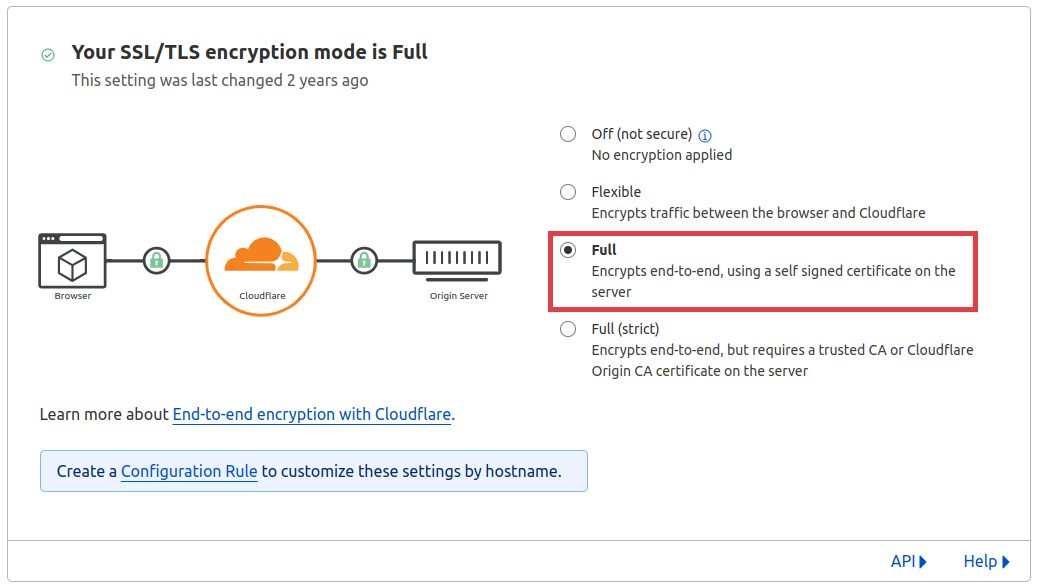The height and width of the screenshot is (585, 1037).
Task: Select the Off (not secure) encryption mode
Action: (x=568, y=134)
